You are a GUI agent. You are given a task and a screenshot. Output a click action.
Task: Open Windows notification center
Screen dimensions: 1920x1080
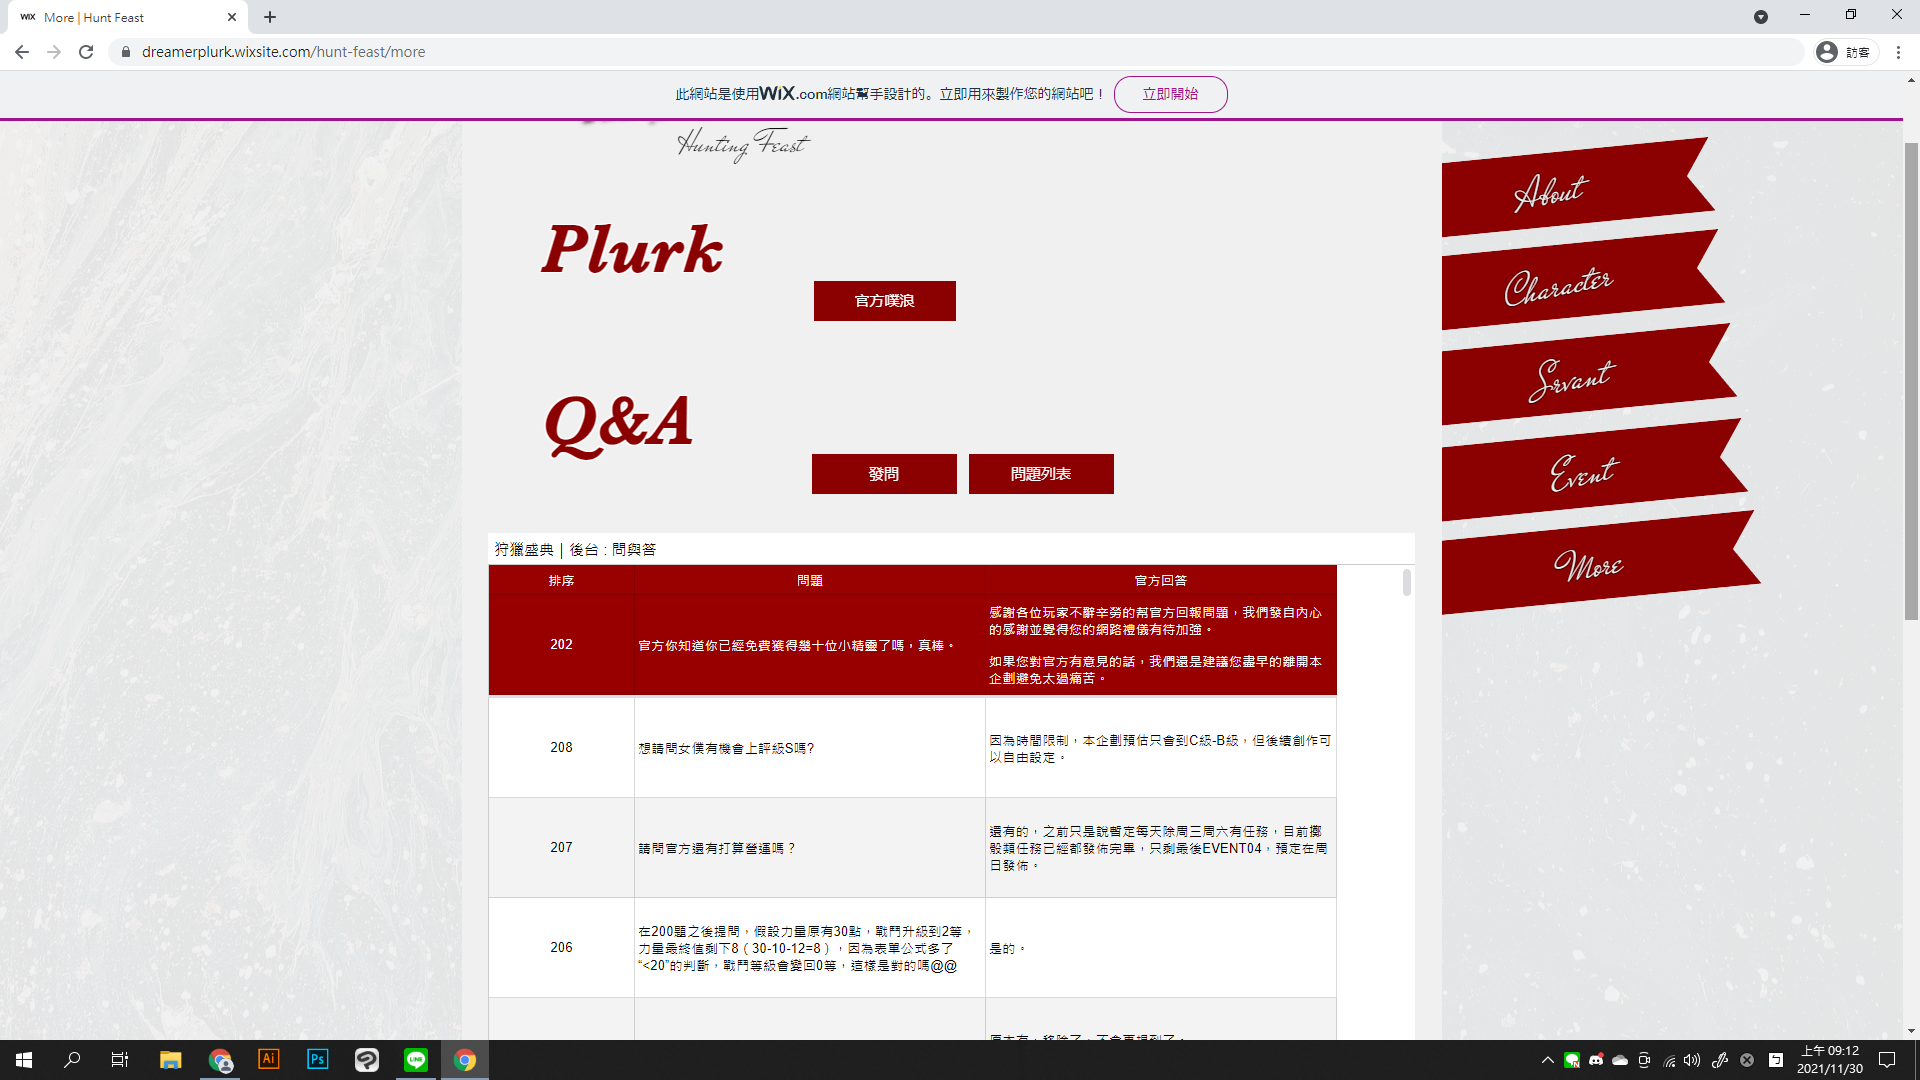click(1887, 1060)
